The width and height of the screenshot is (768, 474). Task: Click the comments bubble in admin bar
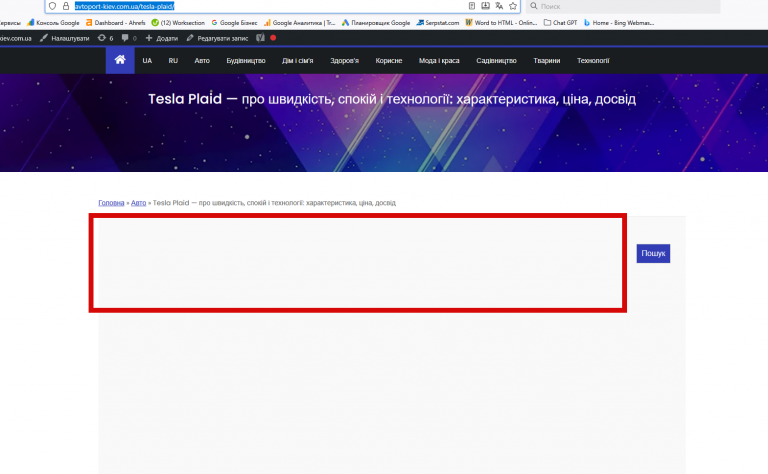tap(129, 38)
